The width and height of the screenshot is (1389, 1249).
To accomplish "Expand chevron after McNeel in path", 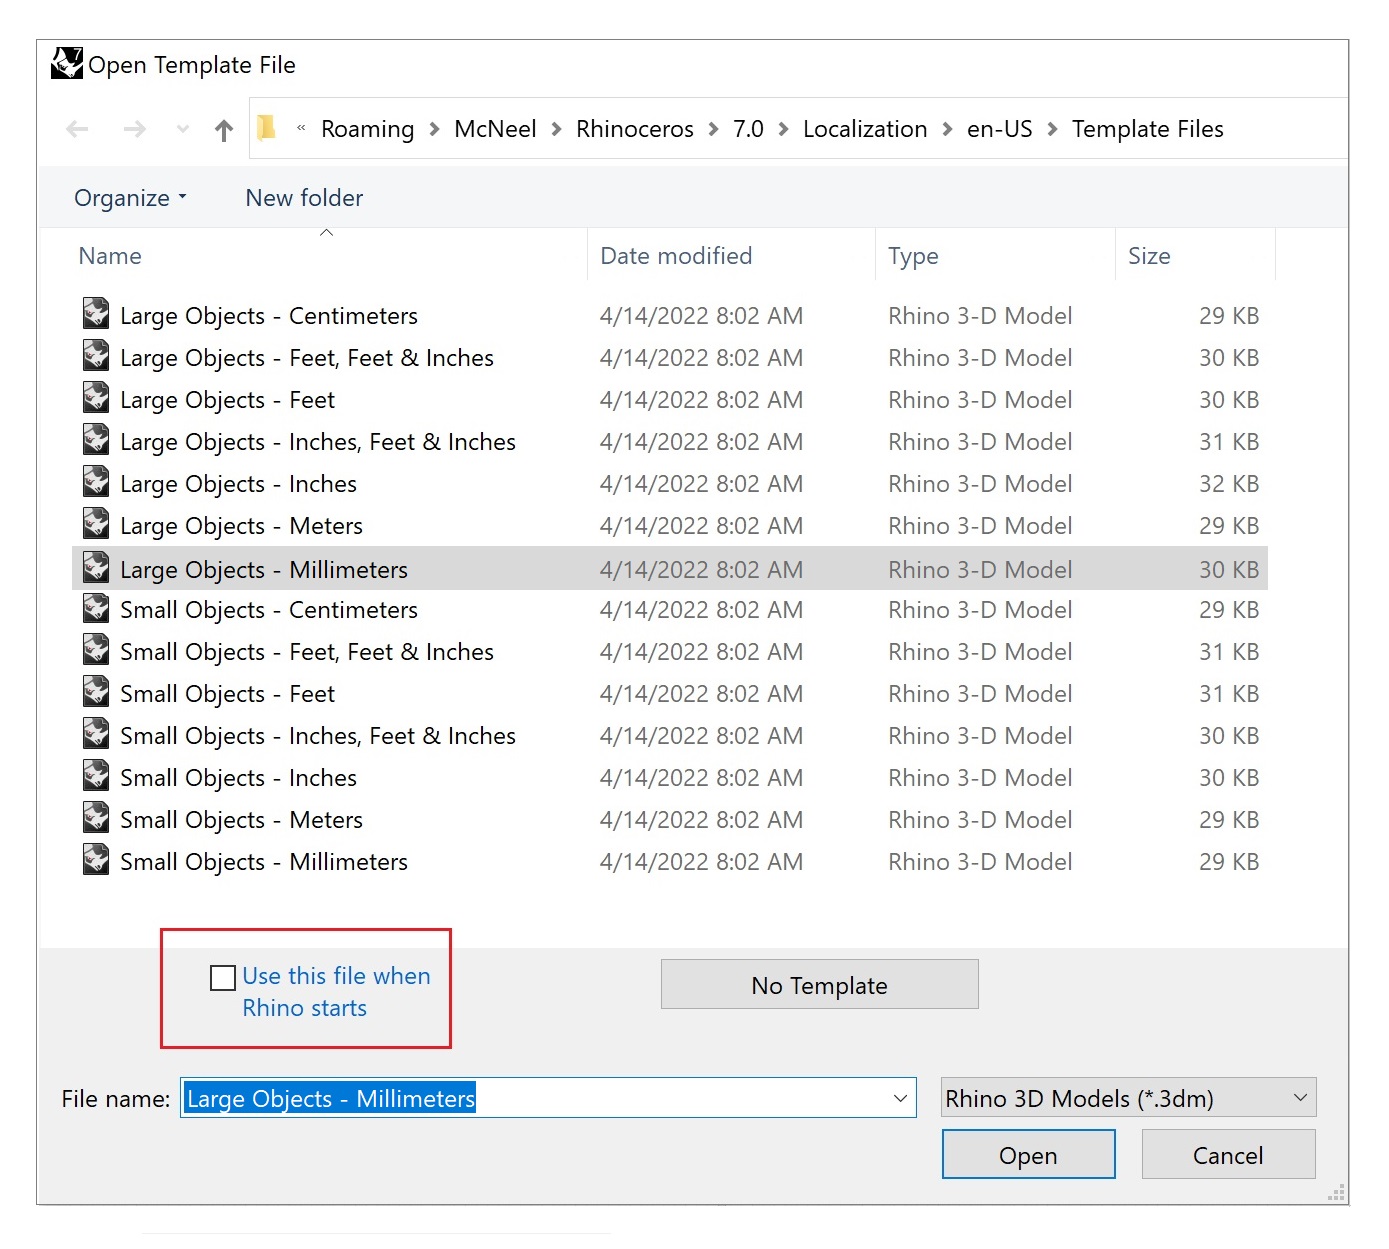I will pos(556,129).
